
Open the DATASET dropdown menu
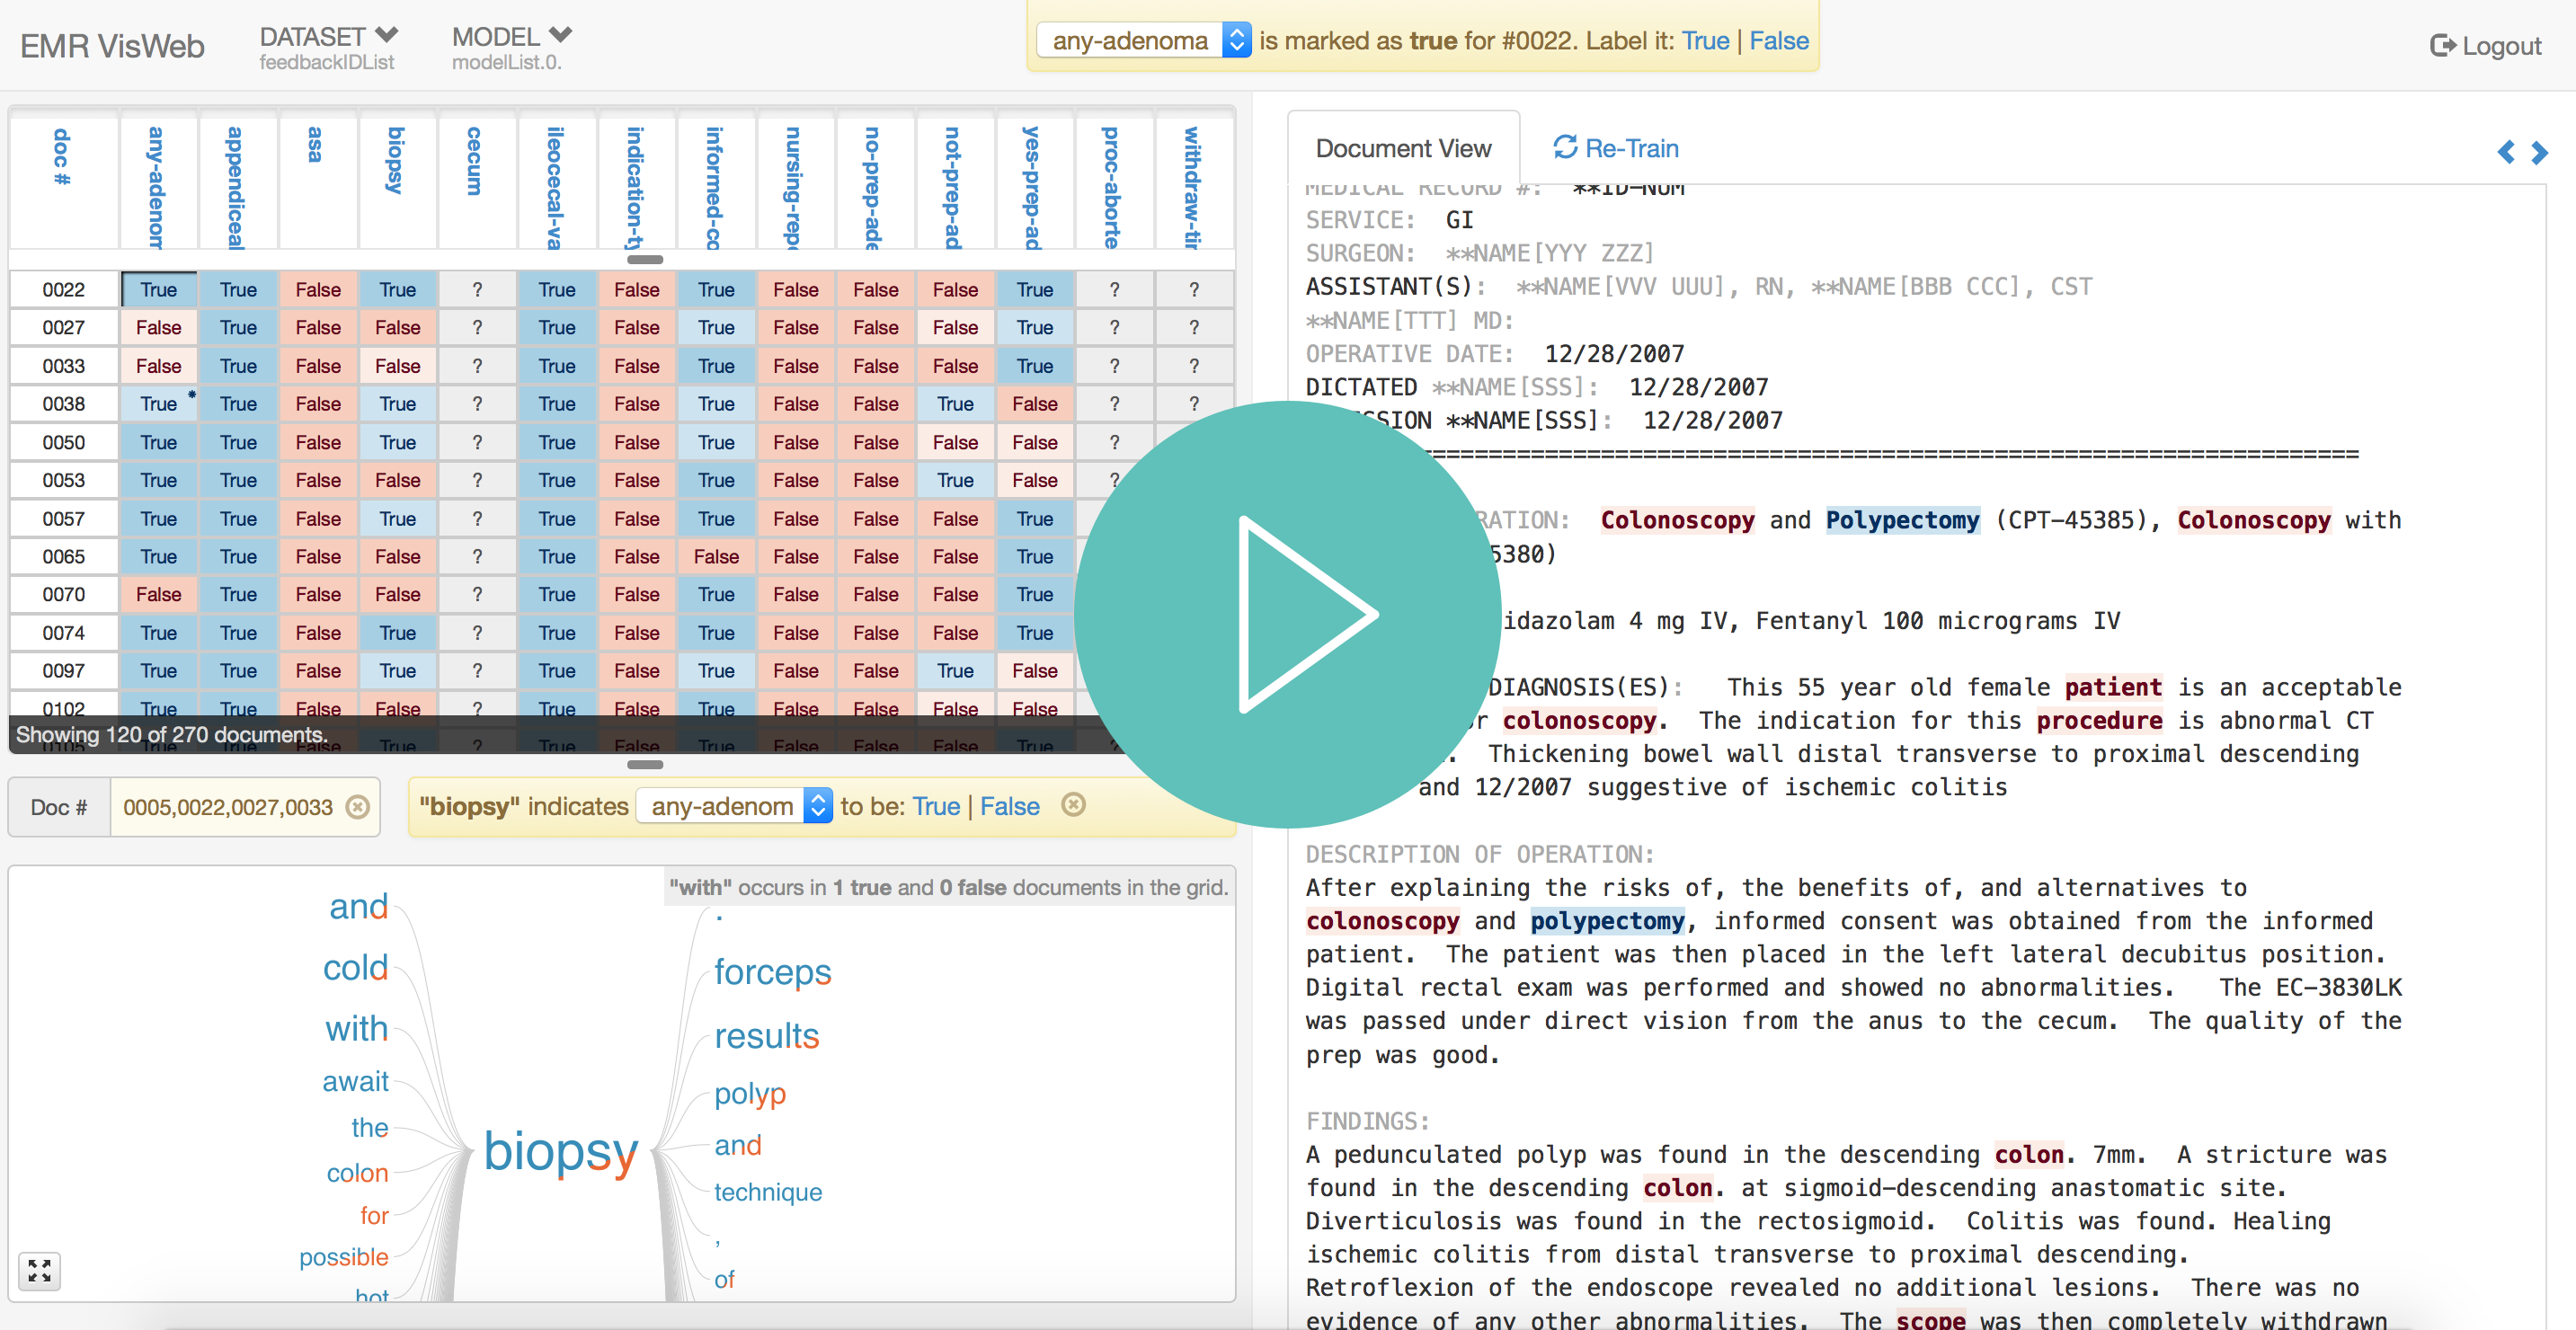329,36
